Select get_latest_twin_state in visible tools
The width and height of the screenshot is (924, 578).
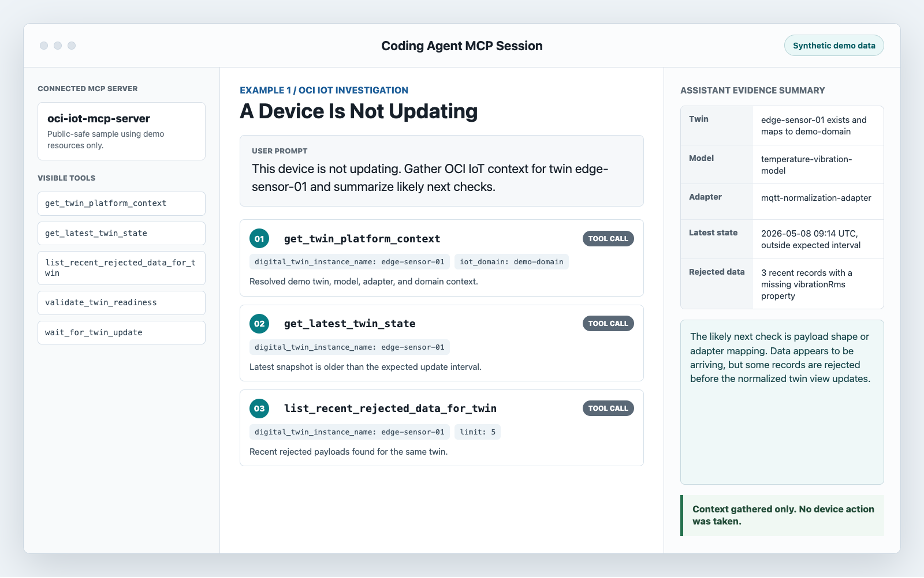point(121,233)
